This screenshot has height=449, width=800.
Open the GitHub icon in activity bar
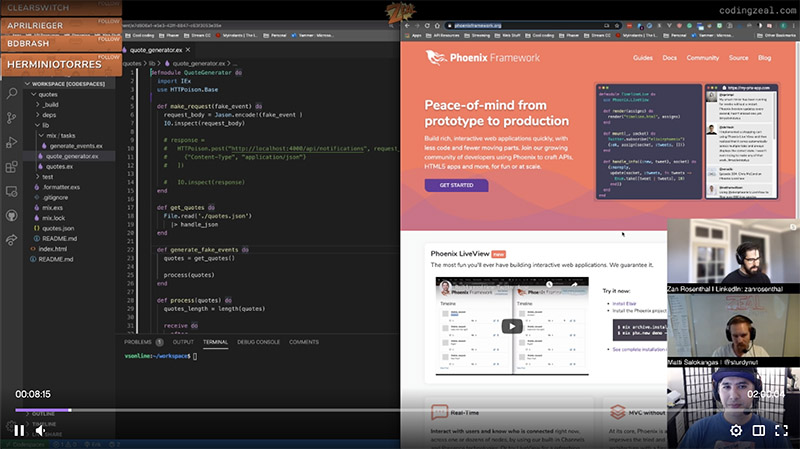[11, 215]
